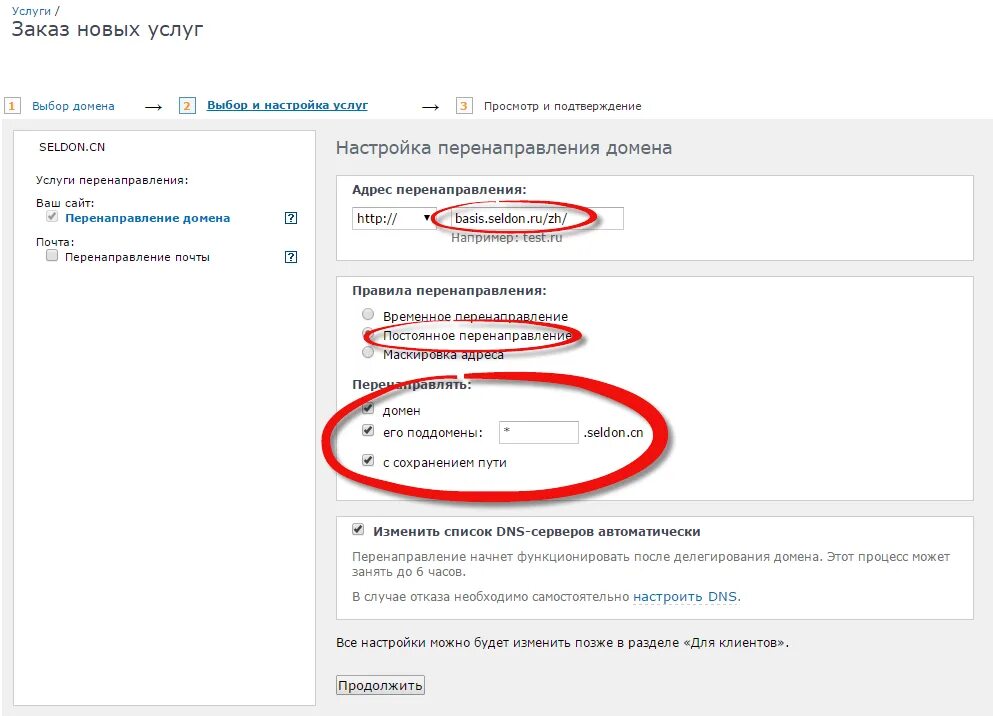993x716 pixels.
Task: Toggle с сохранением пути checkbox
Action: coord(368,460)
